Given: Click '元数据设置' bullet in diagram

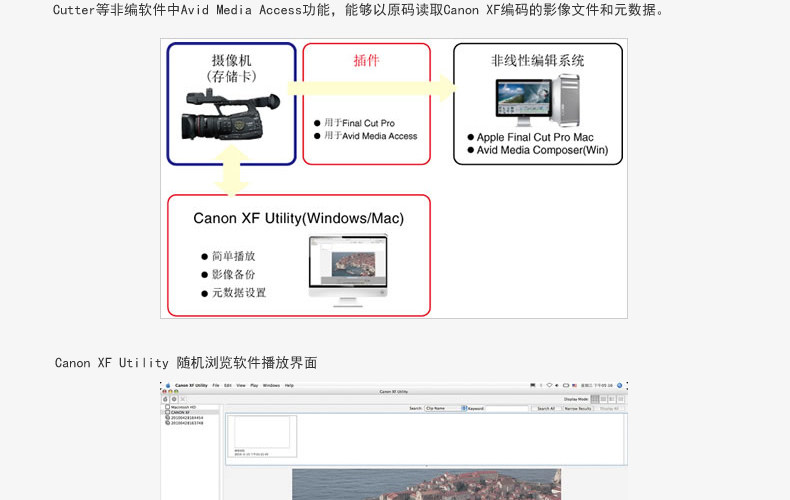Looking at the screenshot, I should tap(239, 293).
